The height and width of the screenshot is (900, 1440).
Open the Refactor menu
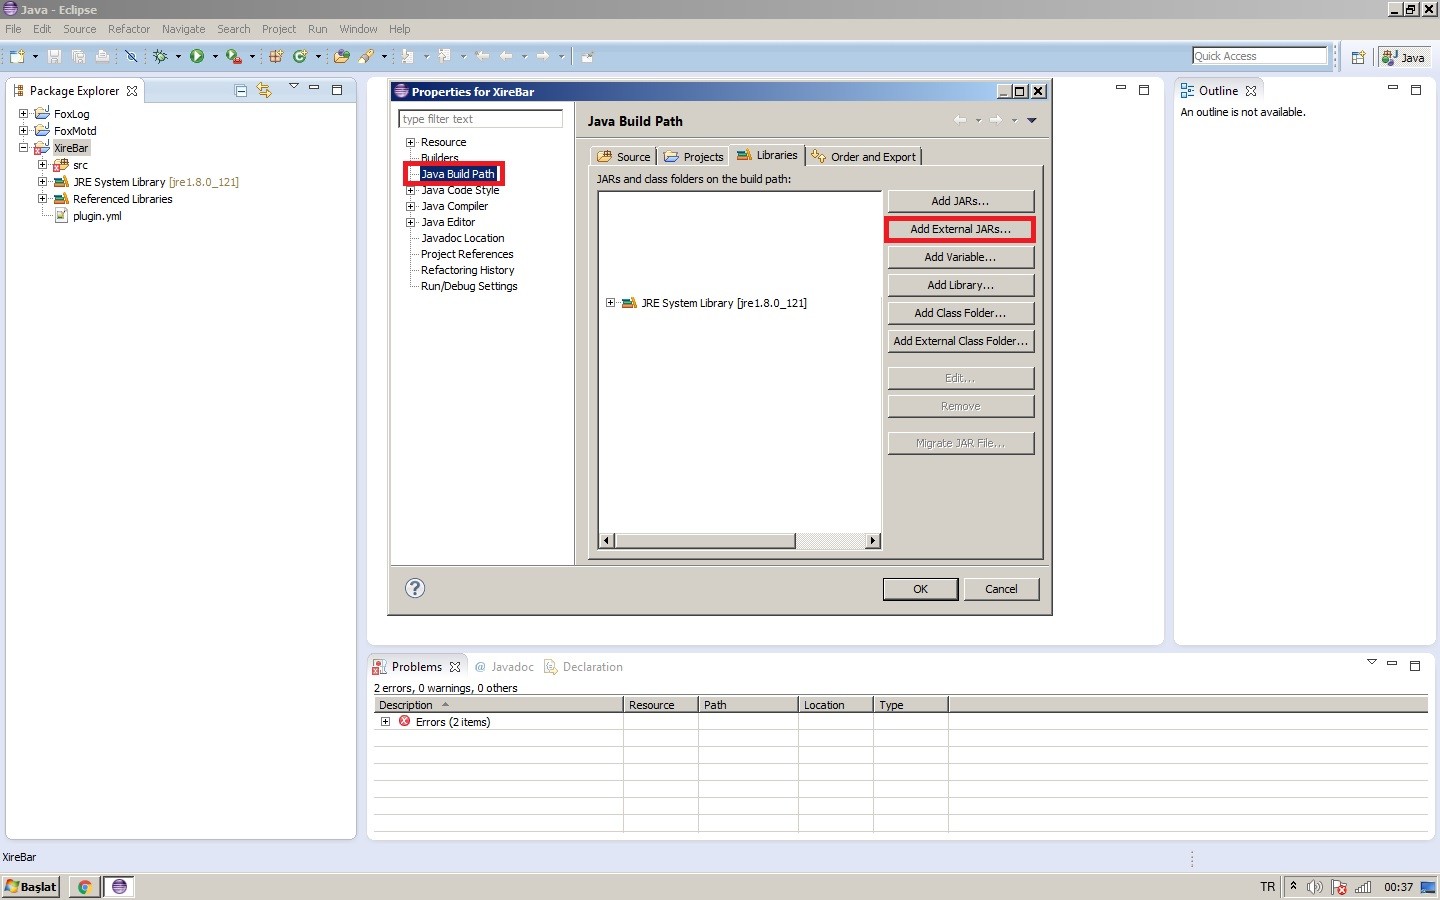129,29
